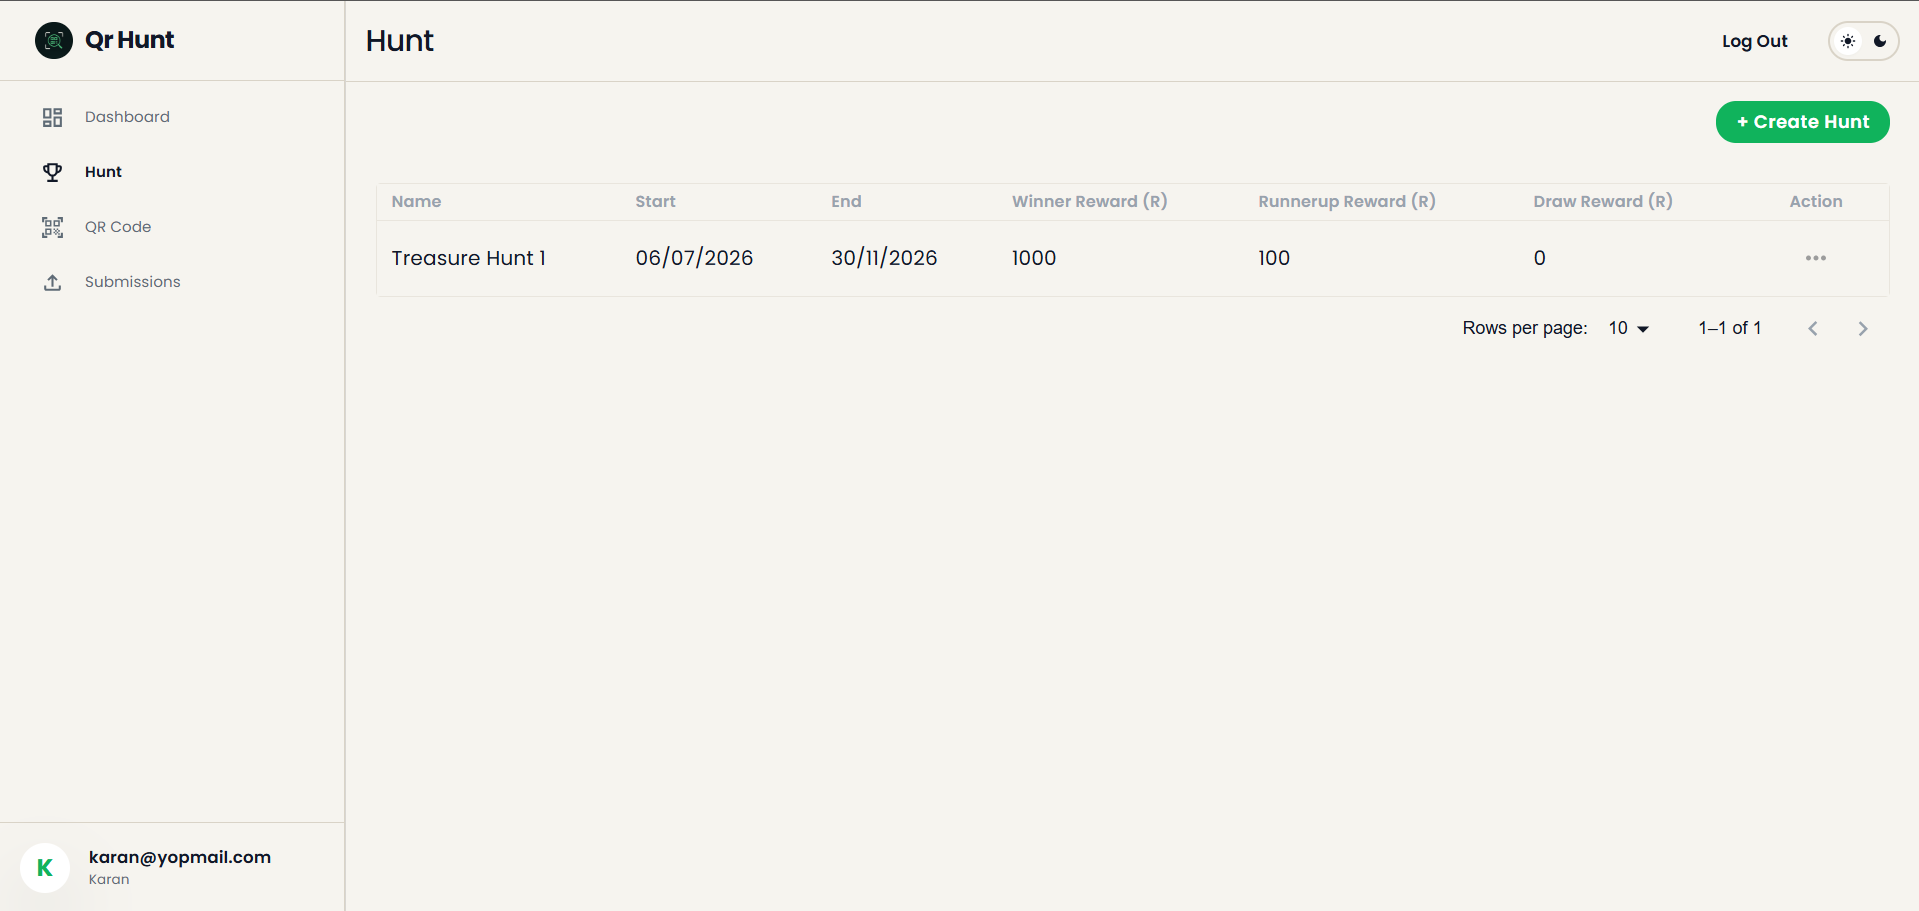Click the QR Code scanner icon
The width and height of the screenshot is (1919, 911).
point(53,227)
